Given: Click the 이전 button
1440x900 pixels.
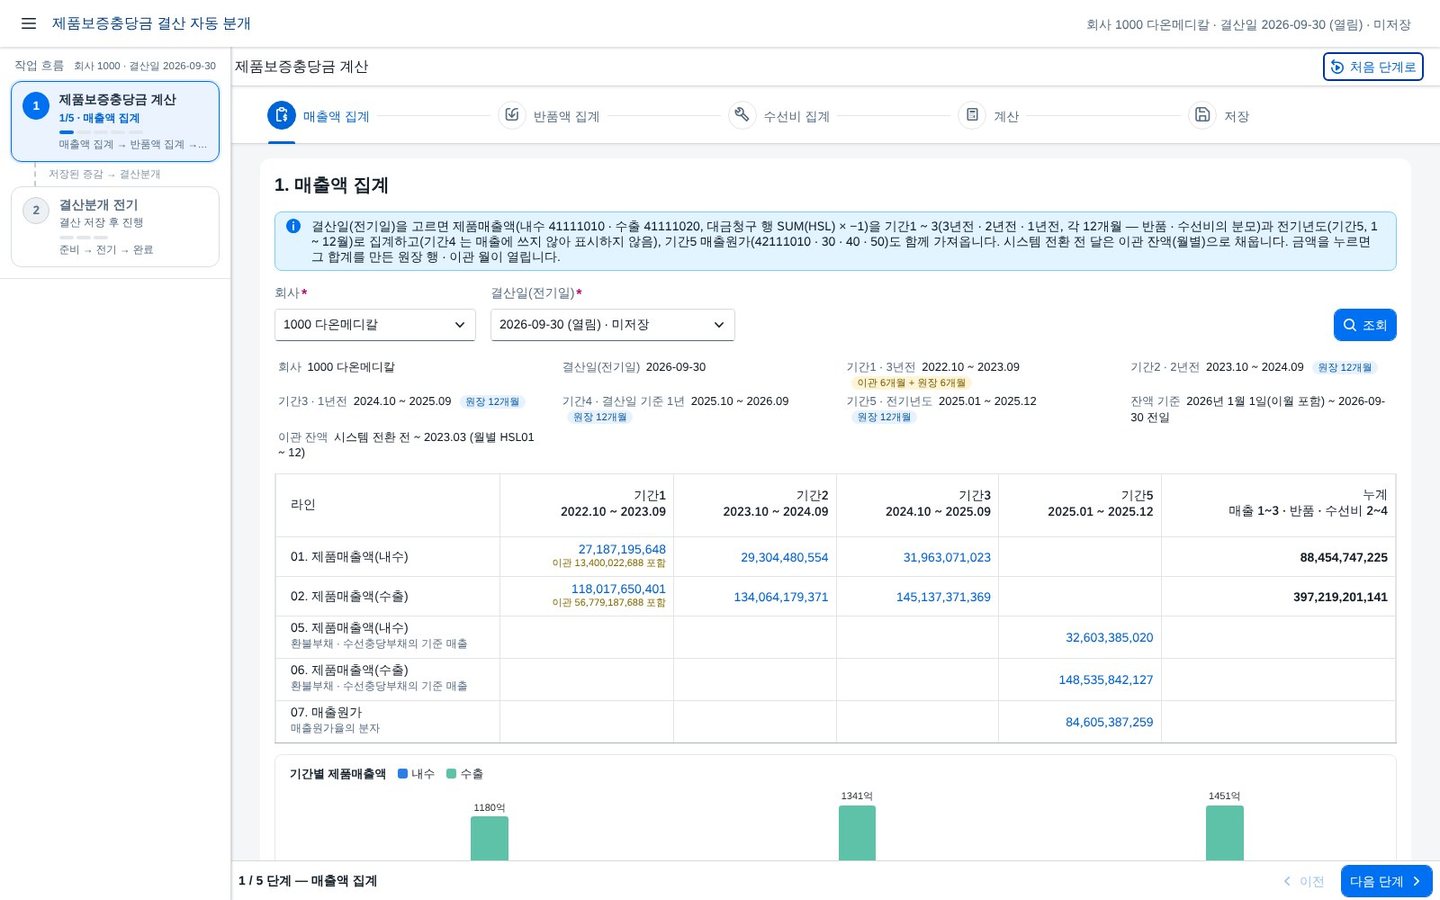Looking at the screenshot, I should [1303, 881].
